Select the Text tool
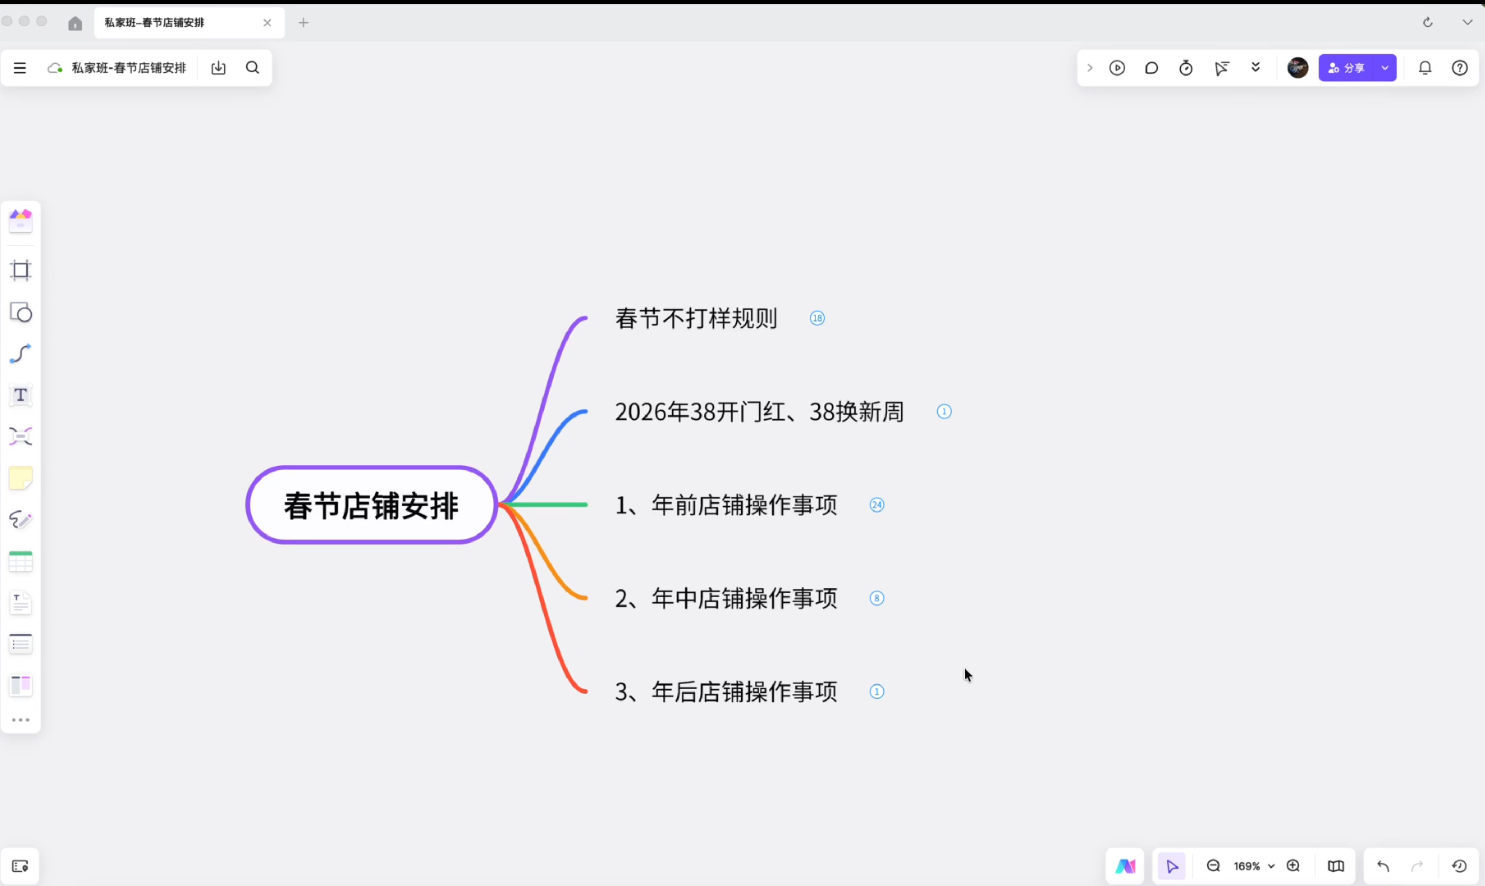Screen dimensions: 1485x886 20,395
